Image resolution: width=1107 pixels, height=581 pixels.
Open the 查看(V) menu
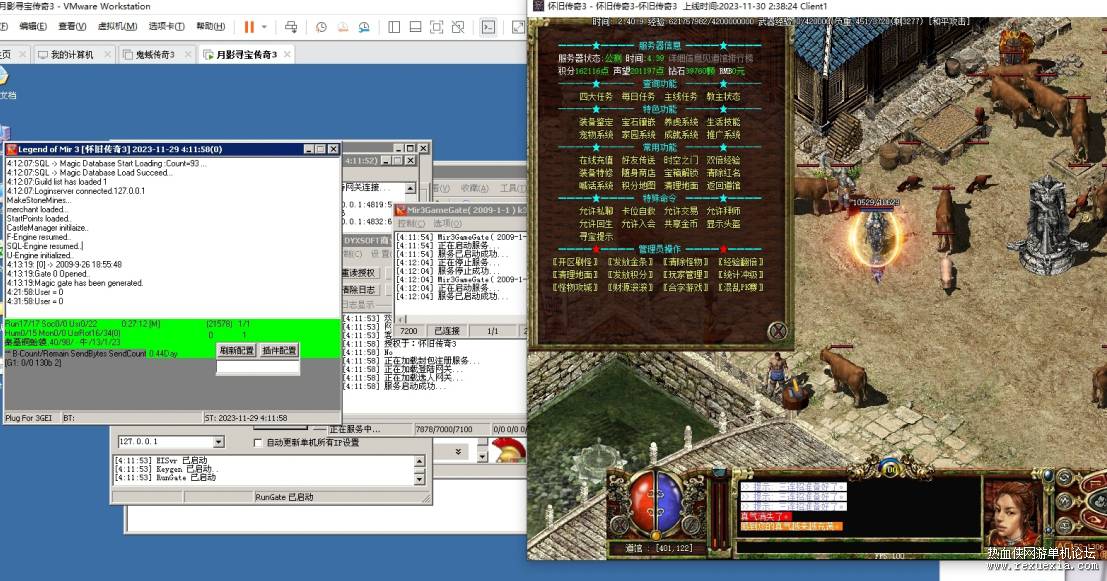[72, 26]
